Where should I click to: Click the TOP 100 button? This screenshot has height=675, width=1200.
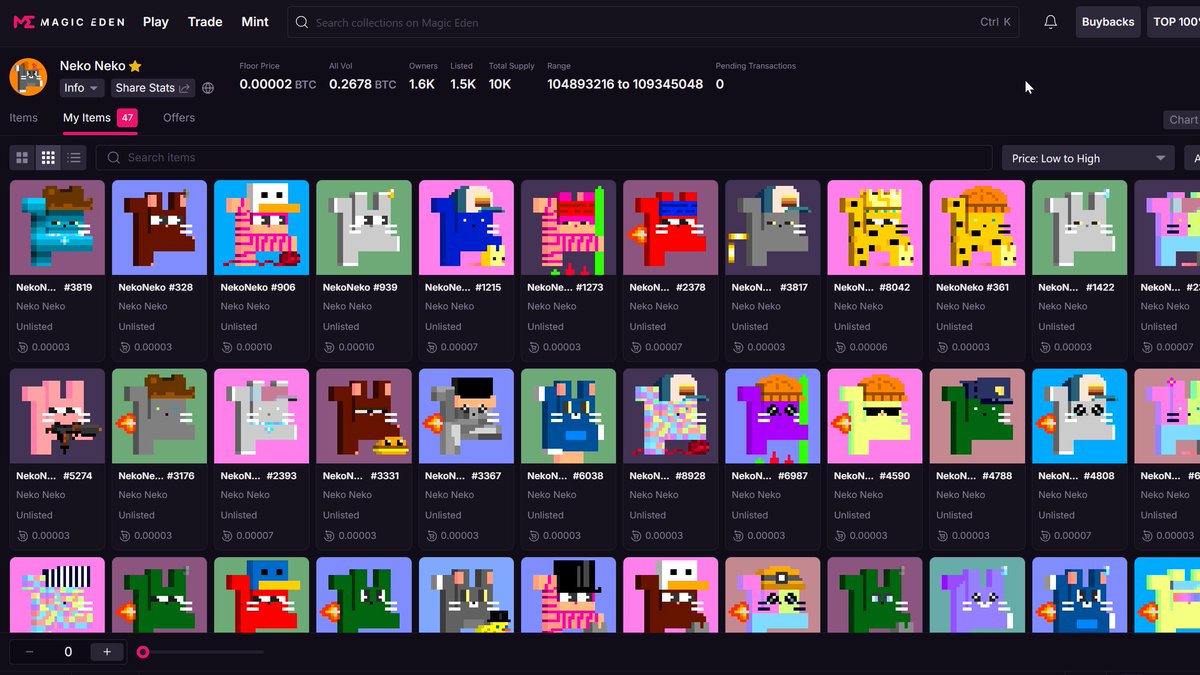point(1174,22)
